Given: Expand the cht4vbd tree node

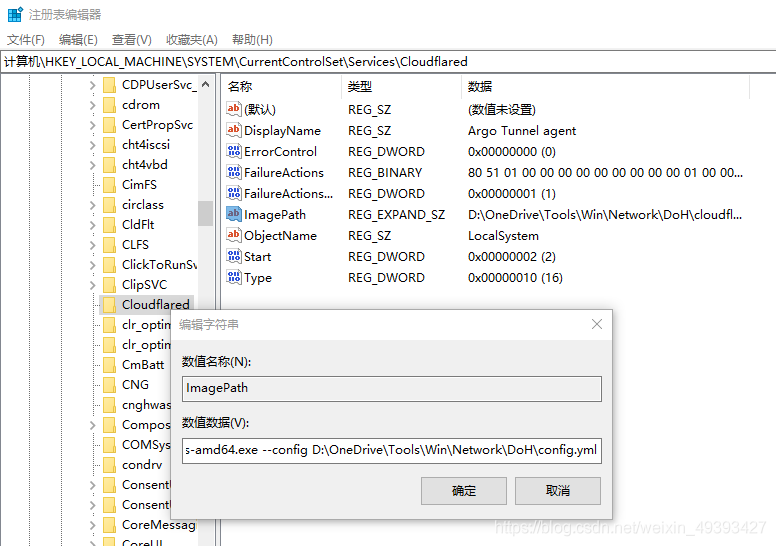Looking at the screenshot, I should click(x=93, y=165).
